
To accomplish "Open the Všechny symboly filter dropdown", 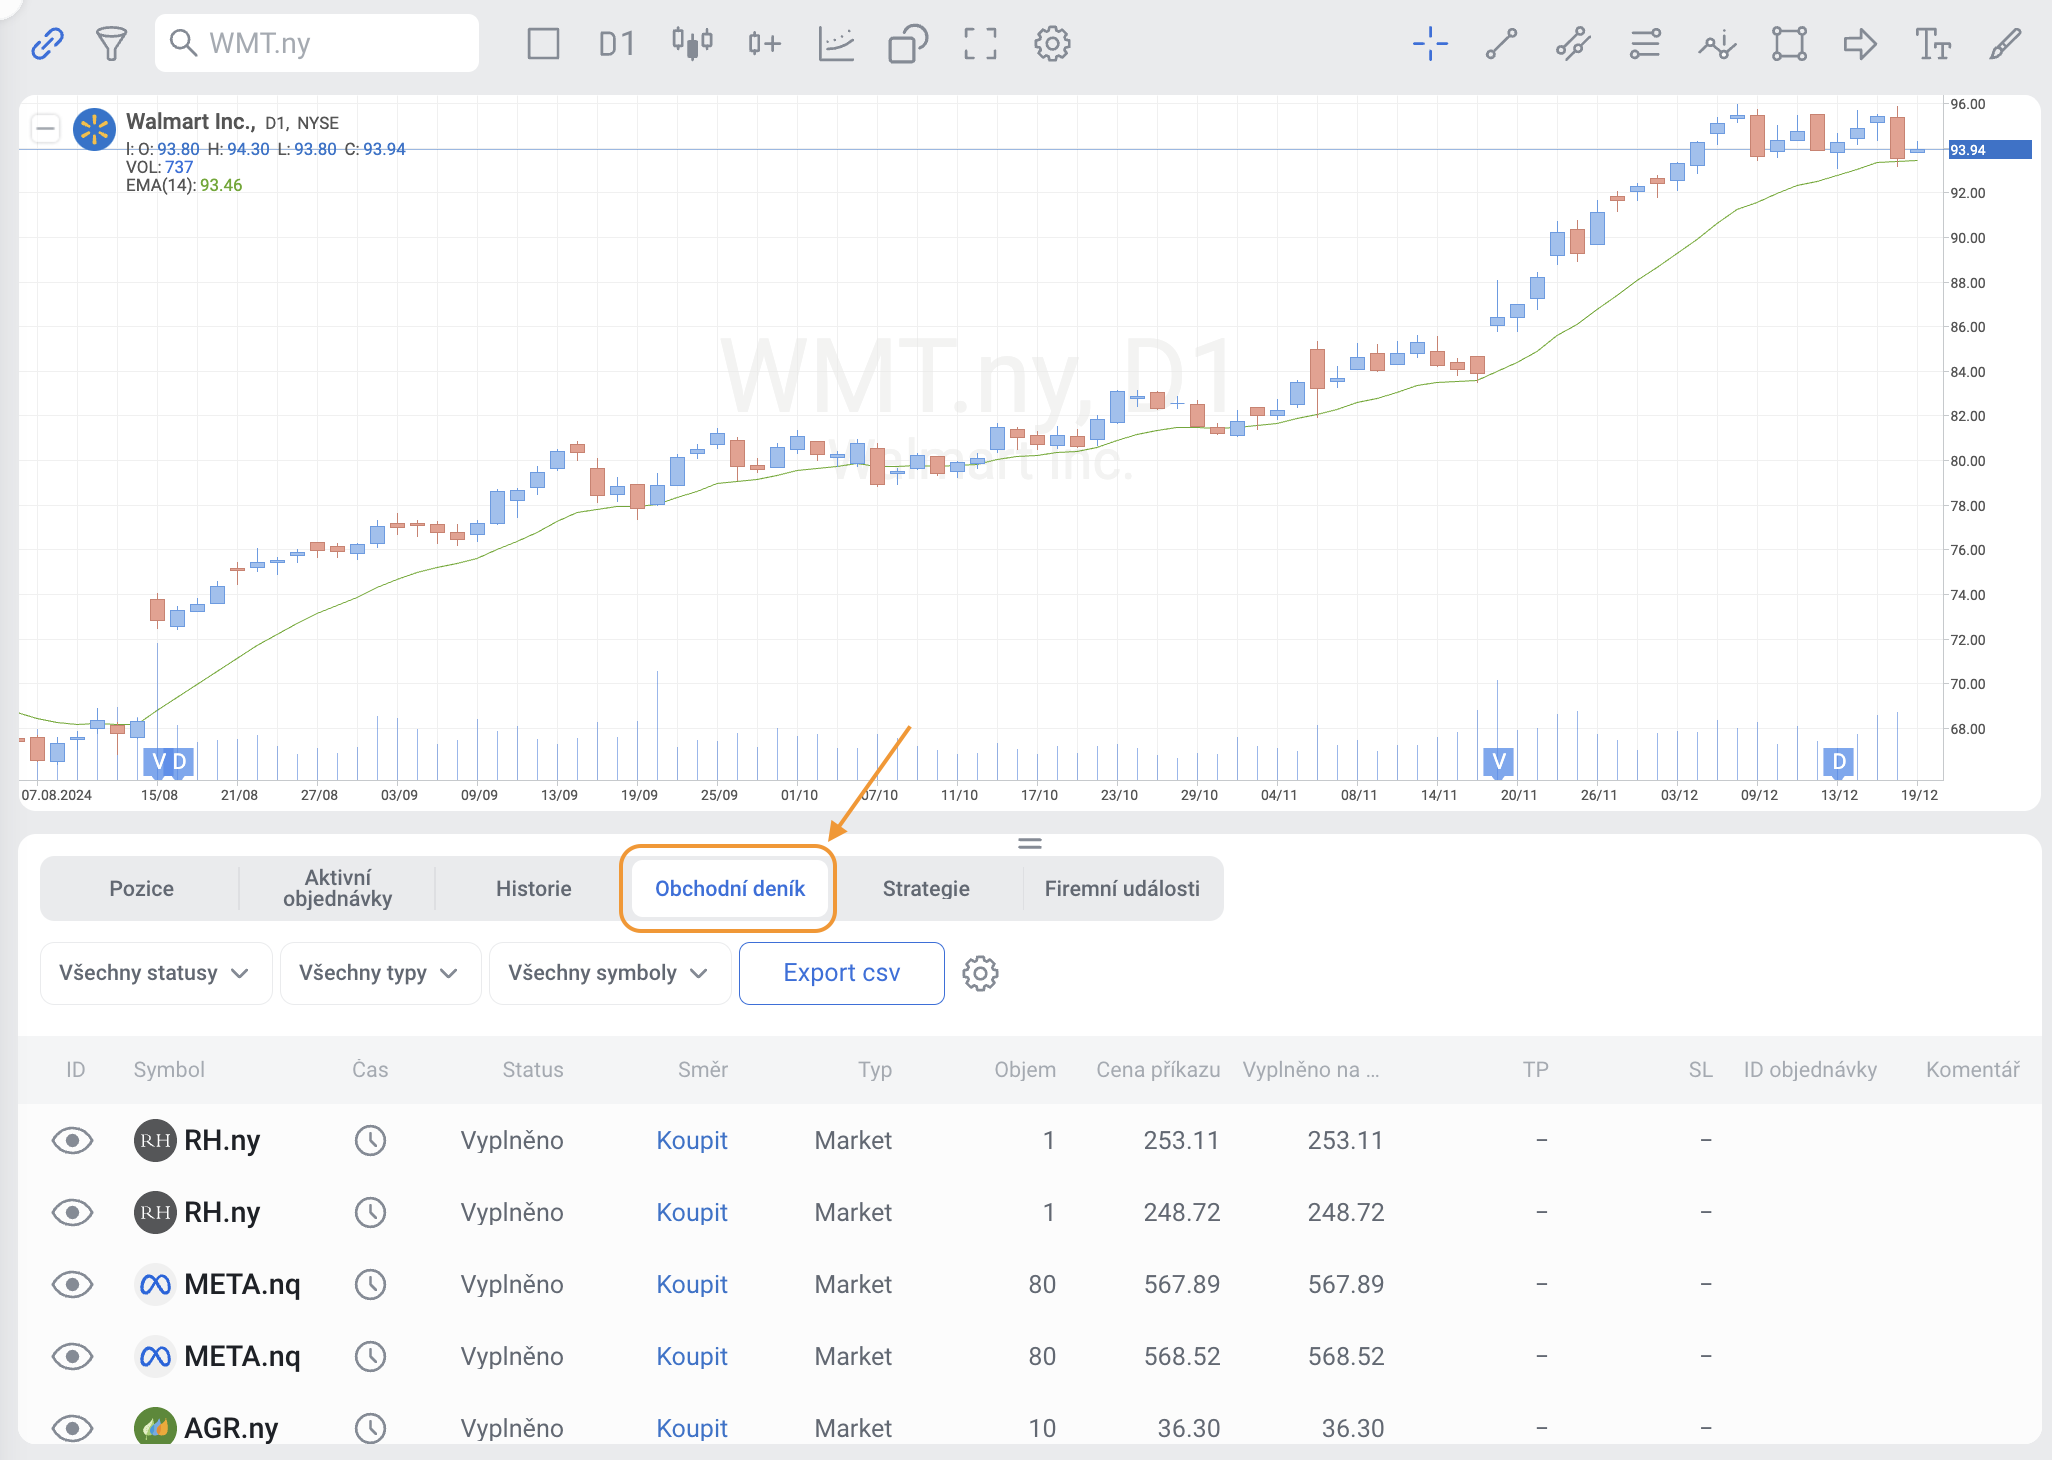I will click(609, 973).
